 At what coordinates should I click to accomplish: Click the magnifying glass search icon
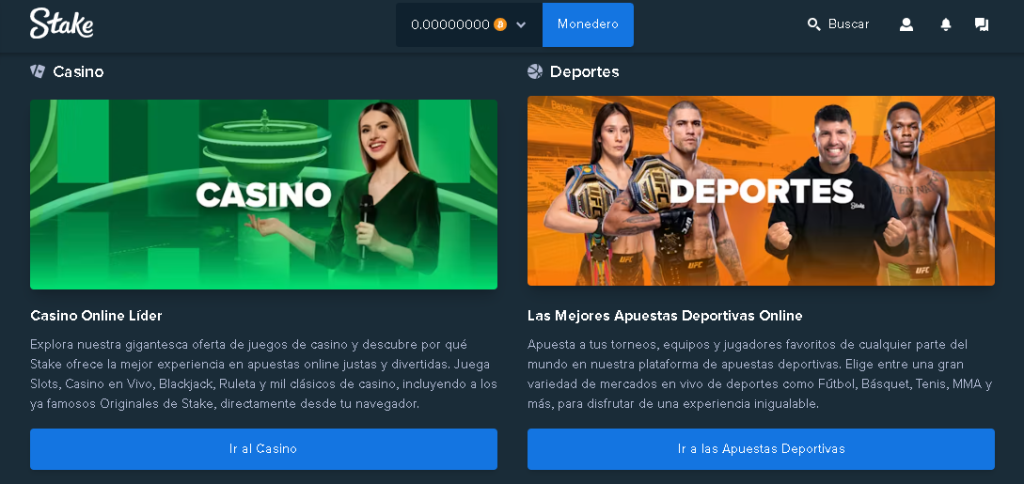[x=814, y=25]
